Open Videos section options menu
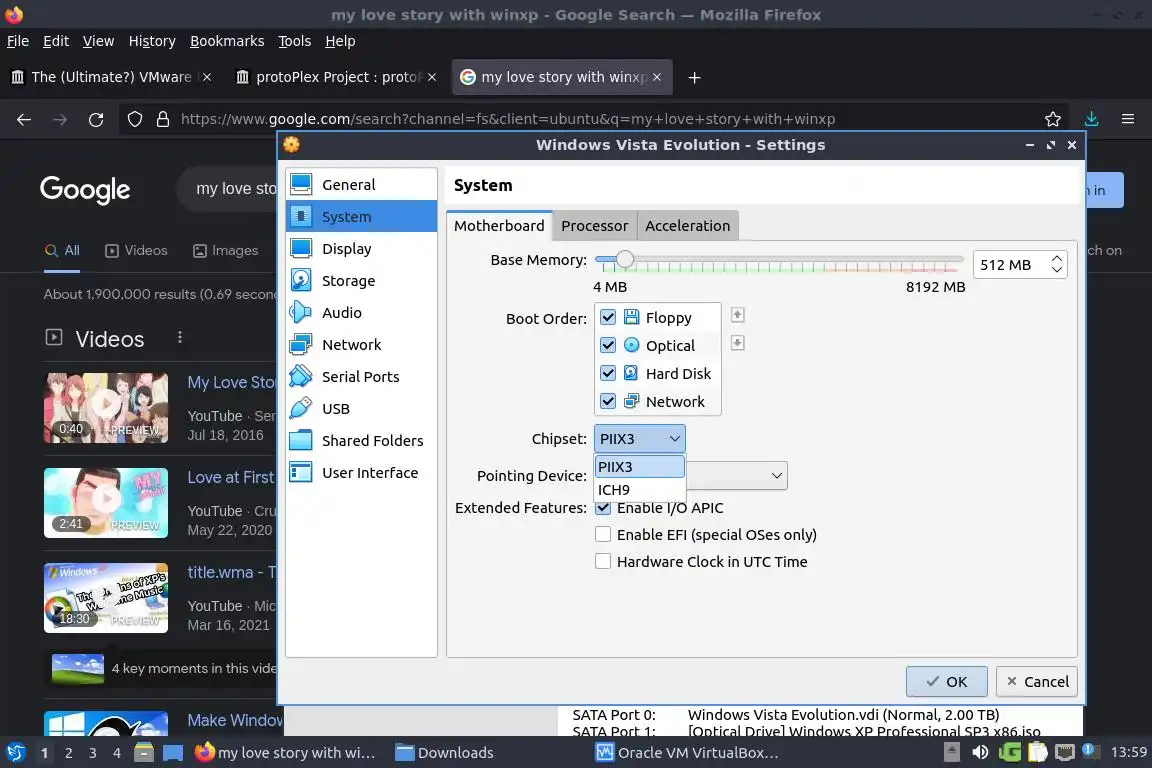1152x768 pixels. (180, 337)
